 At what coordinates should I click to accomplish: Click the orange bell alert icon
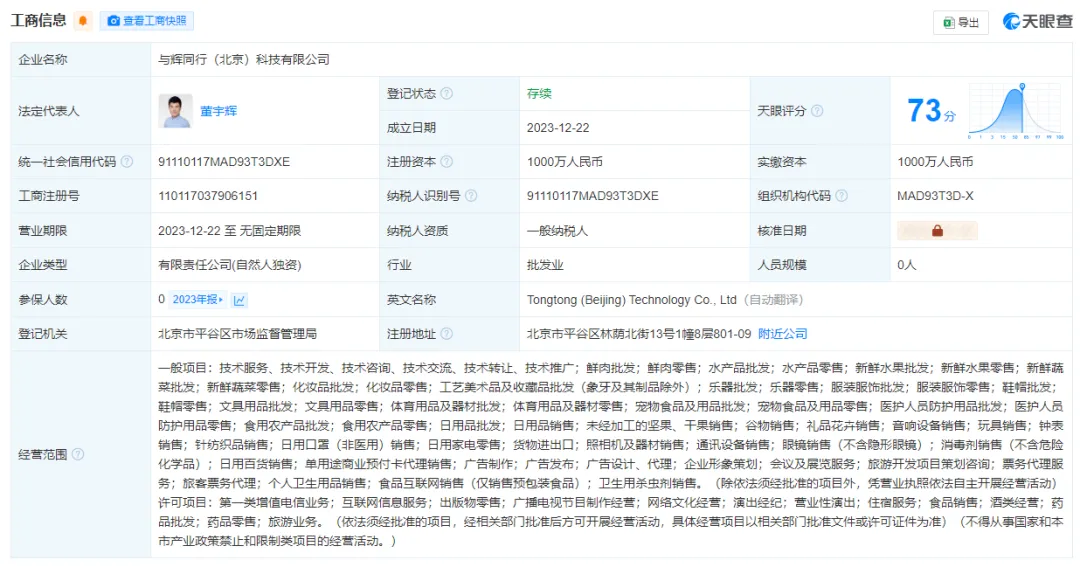(83, 21)
